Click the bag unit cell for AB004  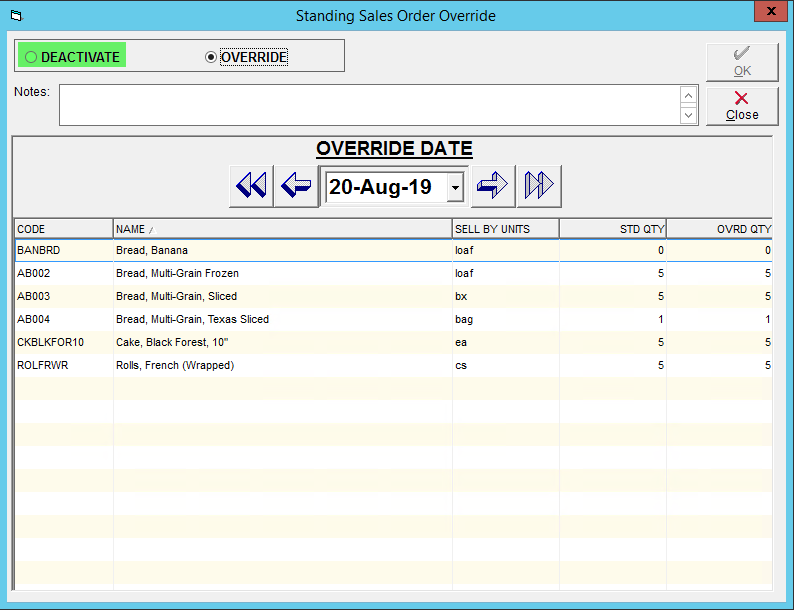[505, 319]
